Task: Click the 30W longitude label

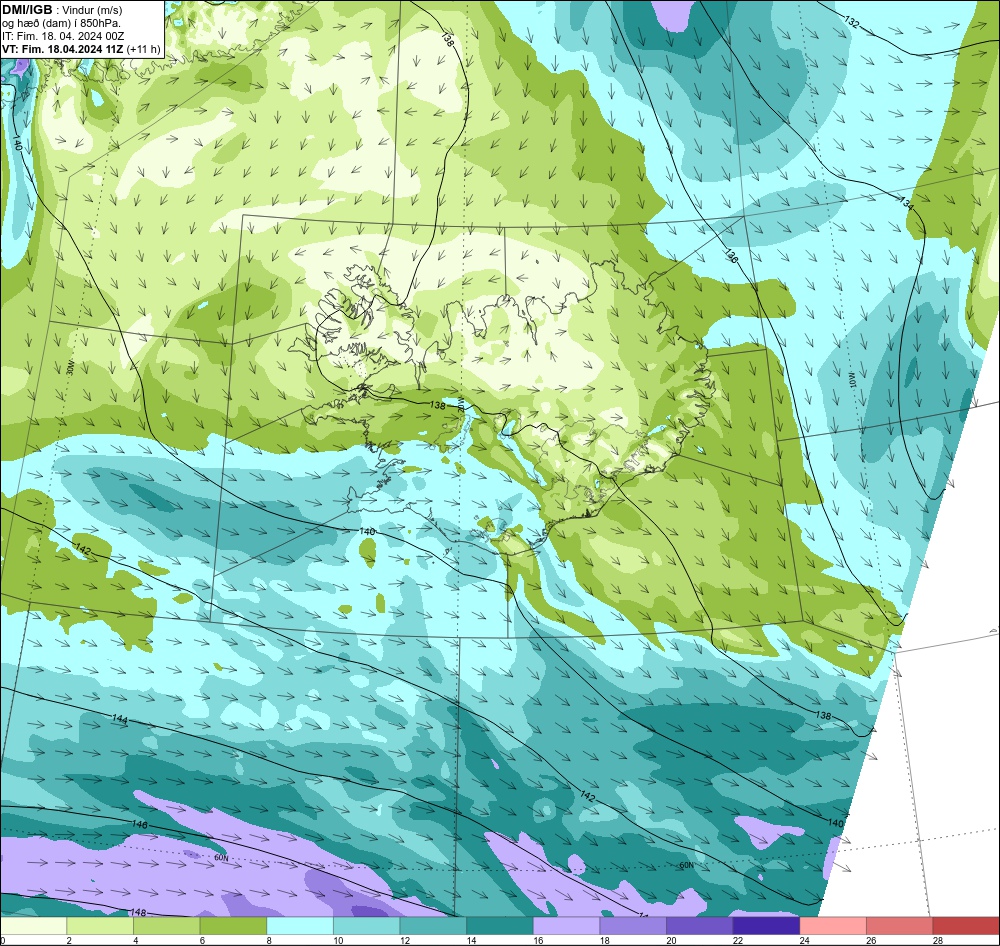Action: point(70,367)
